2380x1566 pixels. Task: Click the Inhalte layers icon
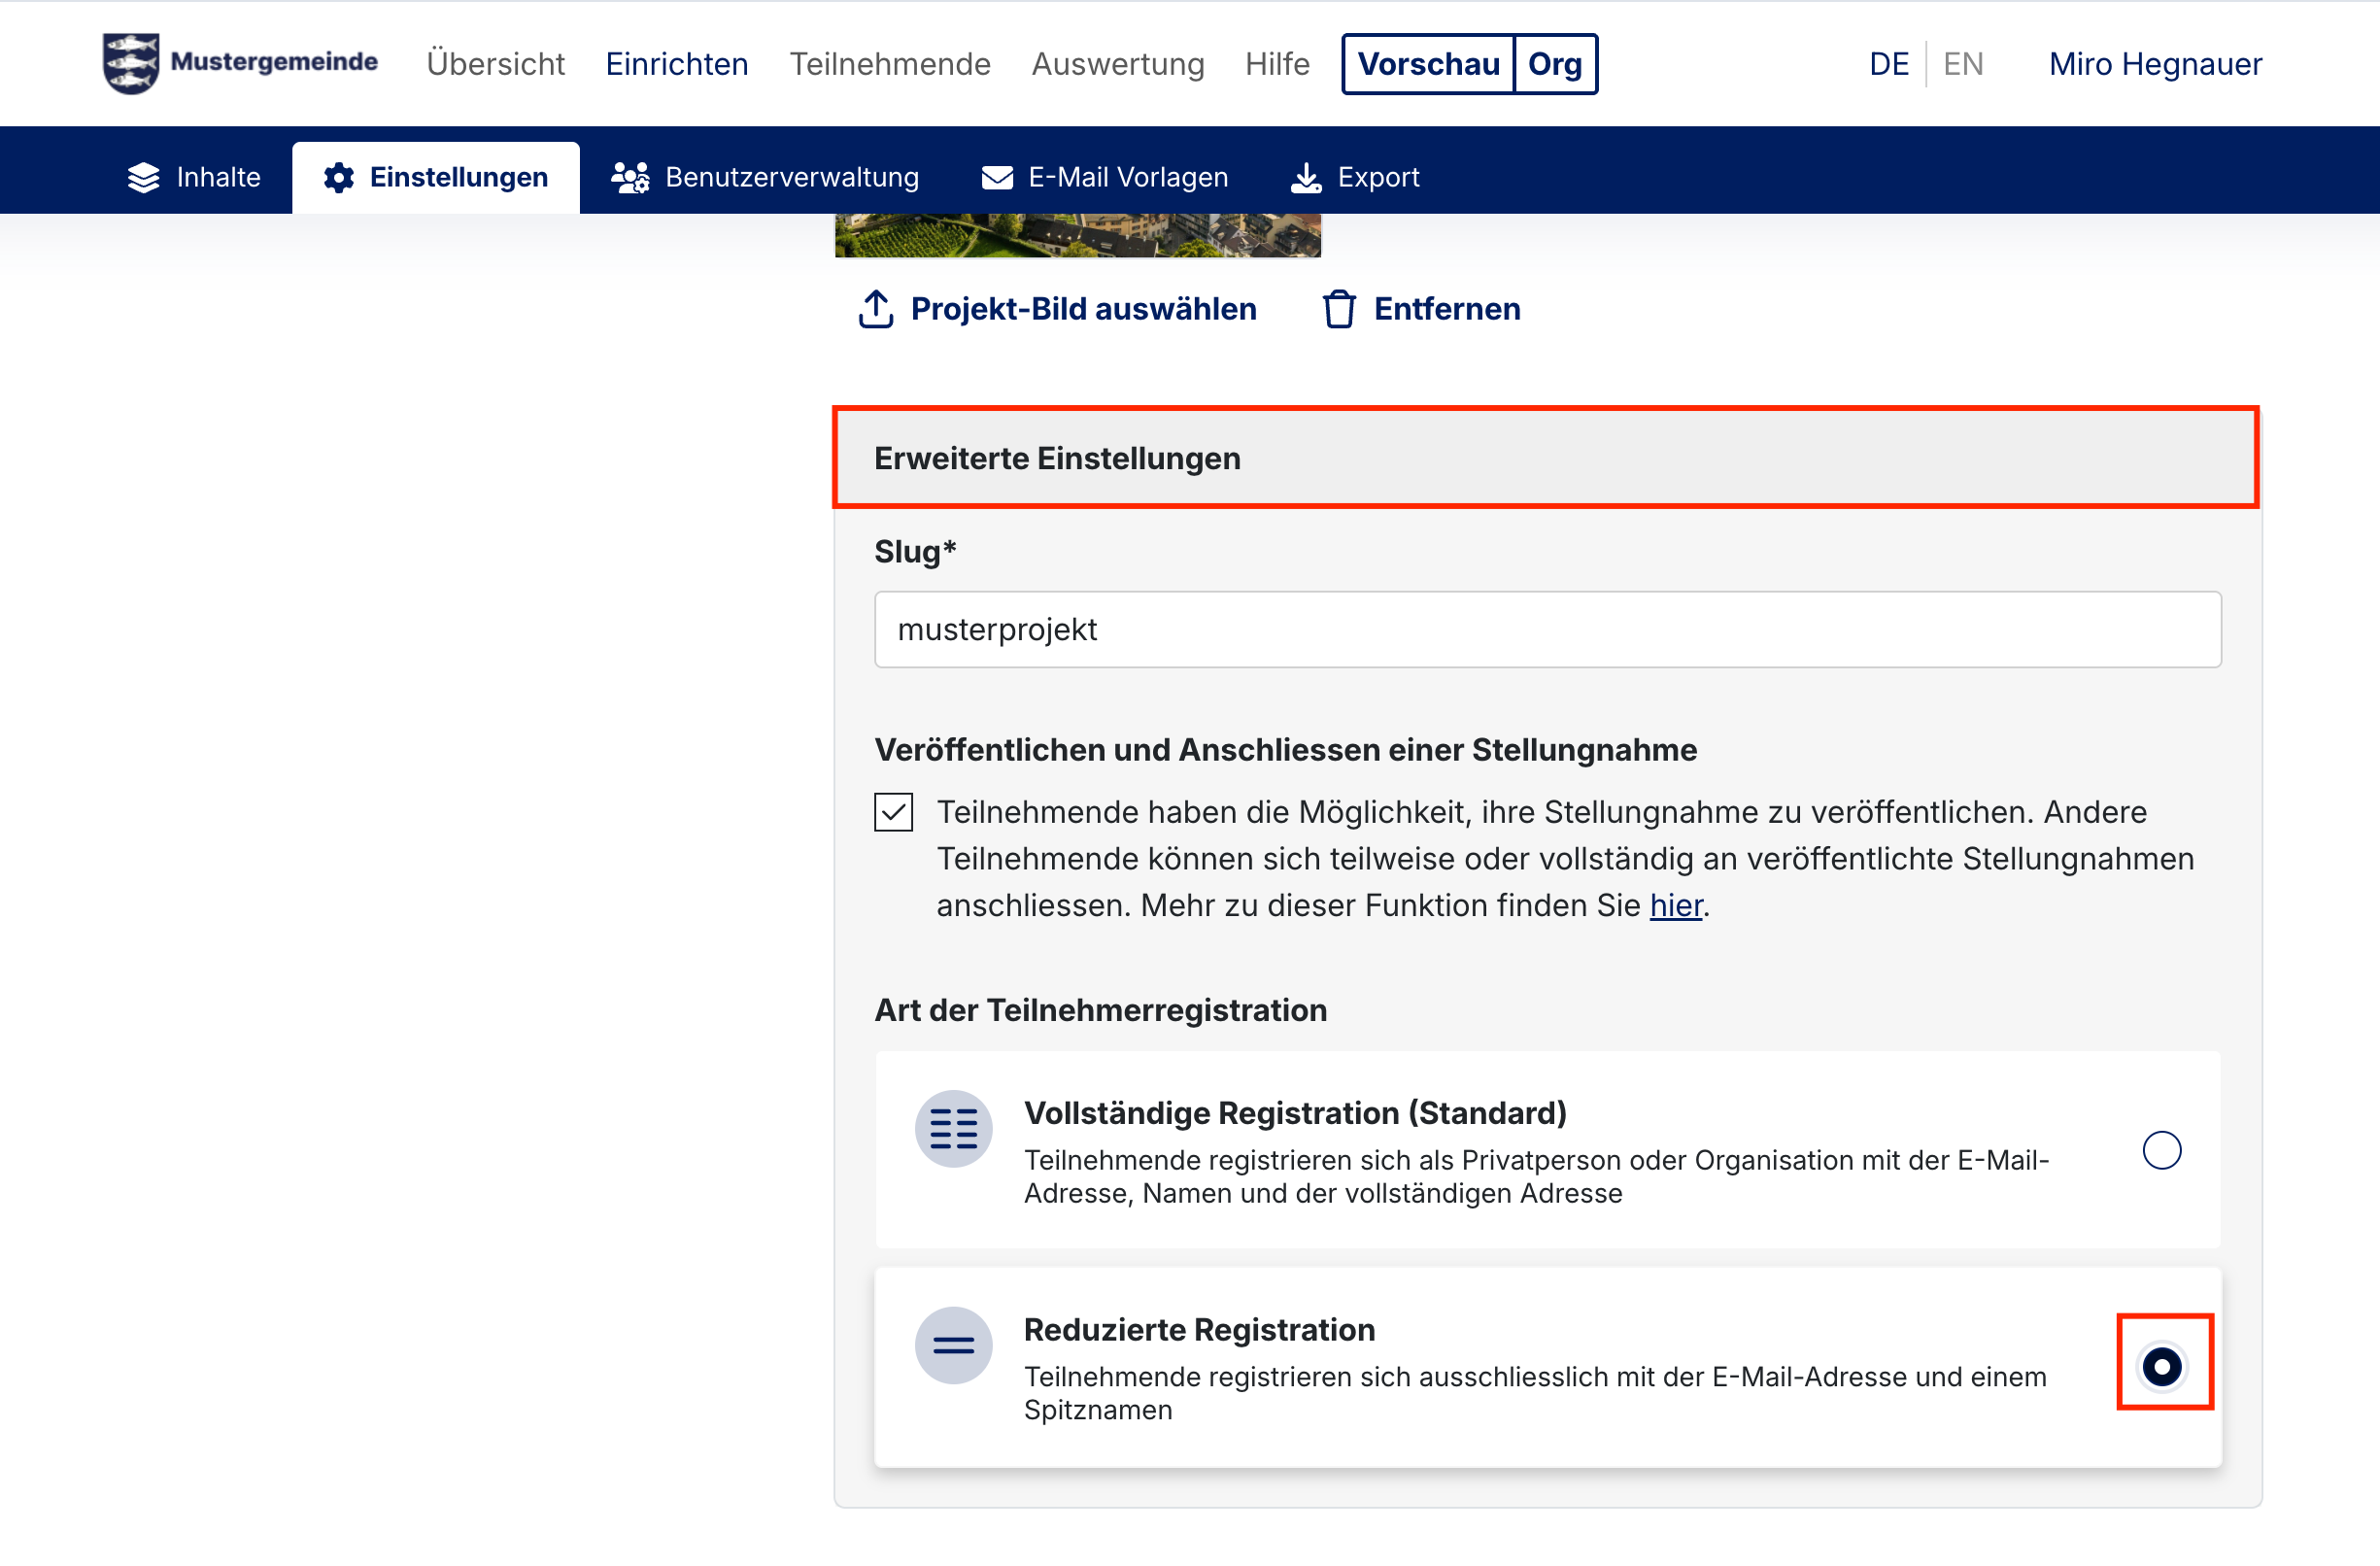(x=144, y=177)
